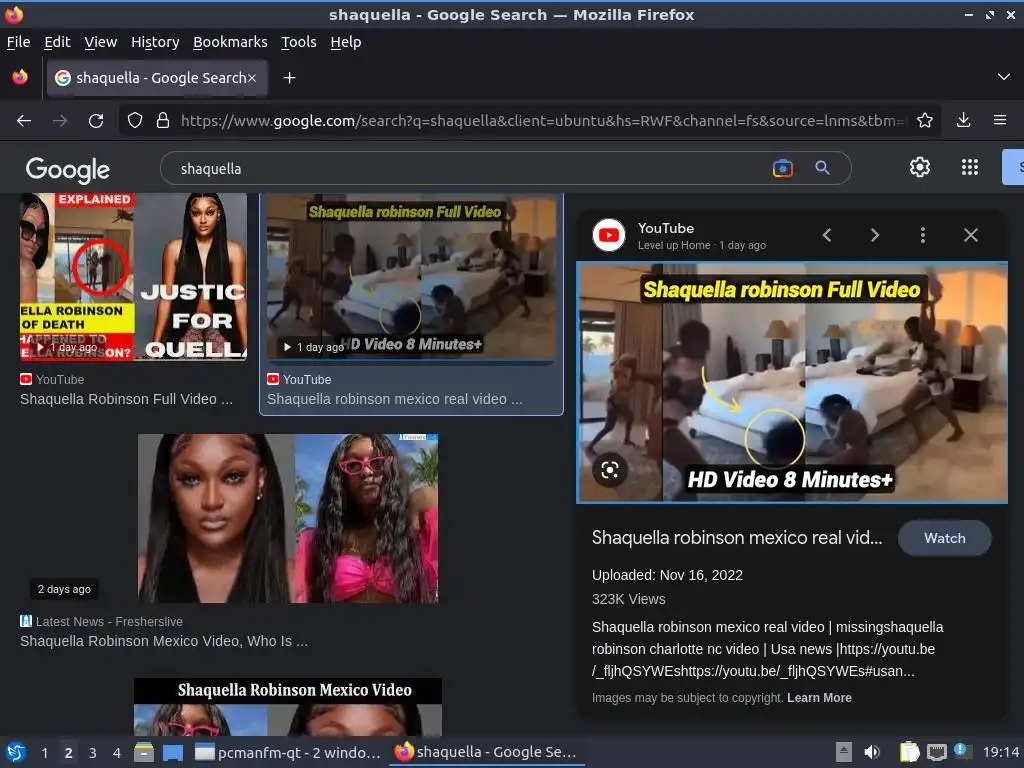Open the large preview video thumbnail
1024x768 pixels.
pos(792,383)
